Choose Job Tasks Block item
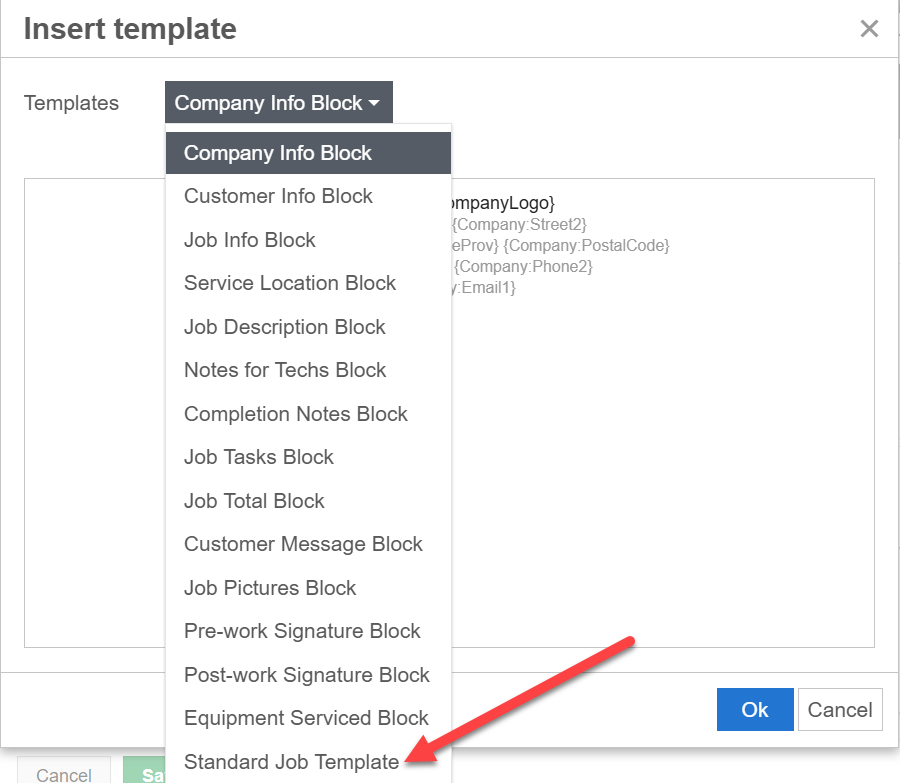 tap(259, 457)
